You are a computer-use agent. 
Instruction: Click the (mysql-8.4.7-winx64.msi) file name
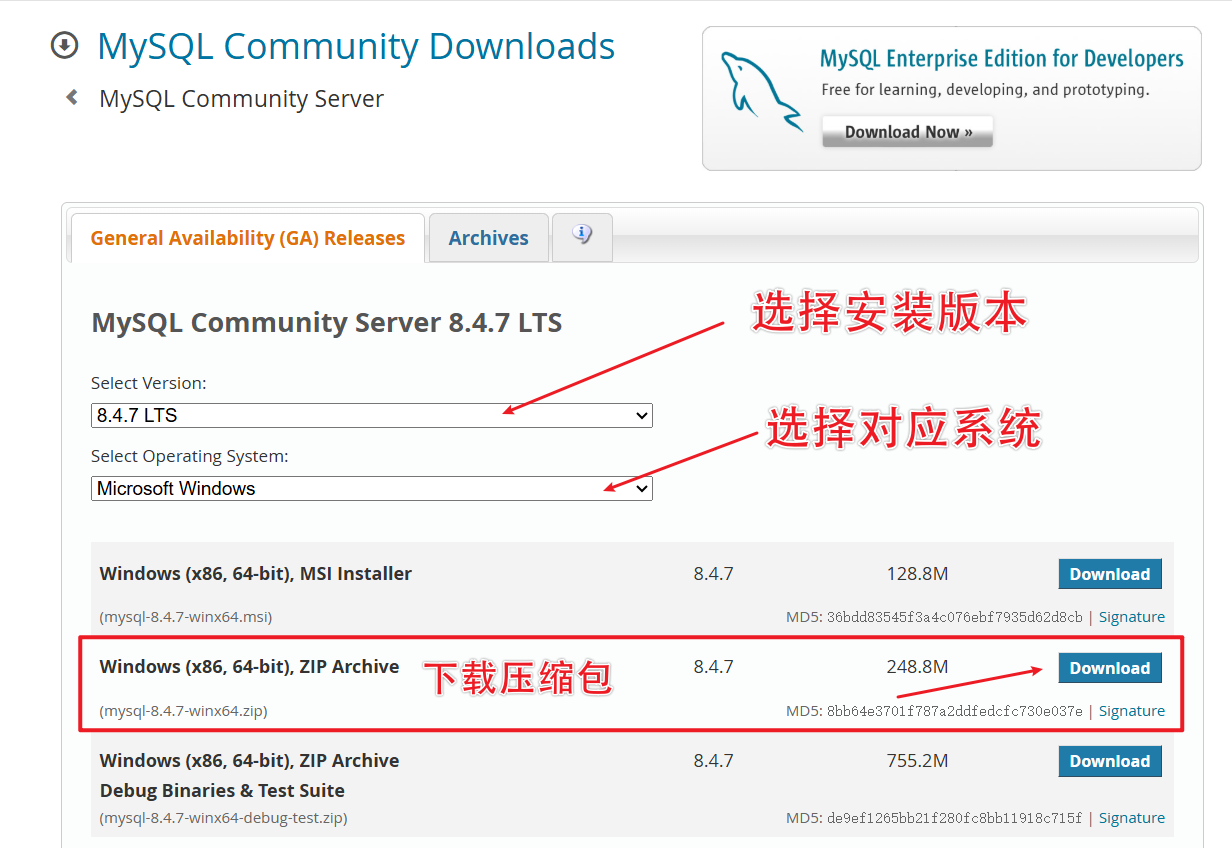(186, 617)
